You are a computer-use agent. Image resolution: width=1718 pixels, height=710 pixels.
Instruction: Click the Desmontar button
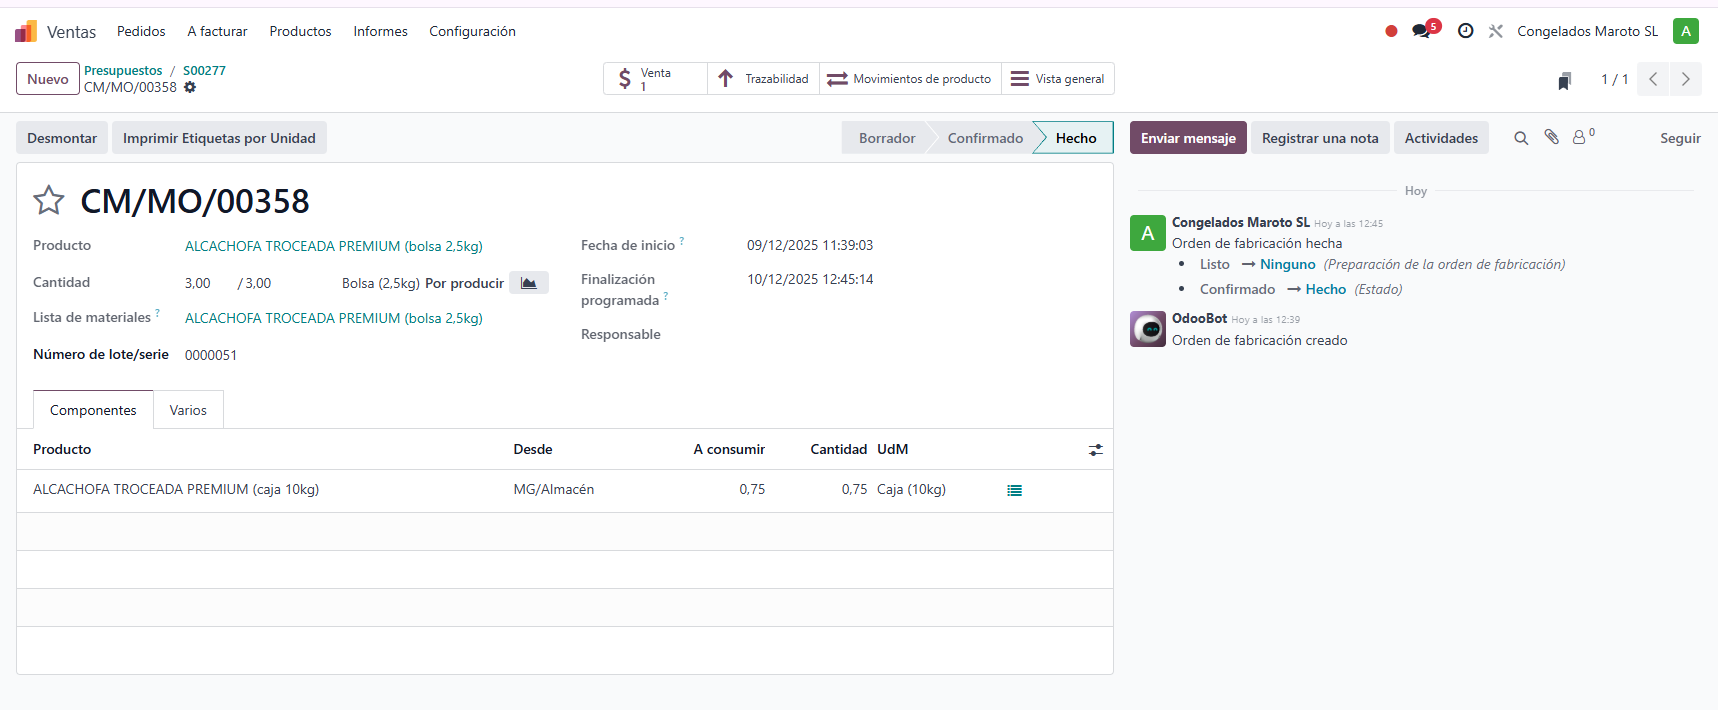(x=62, y=138)
